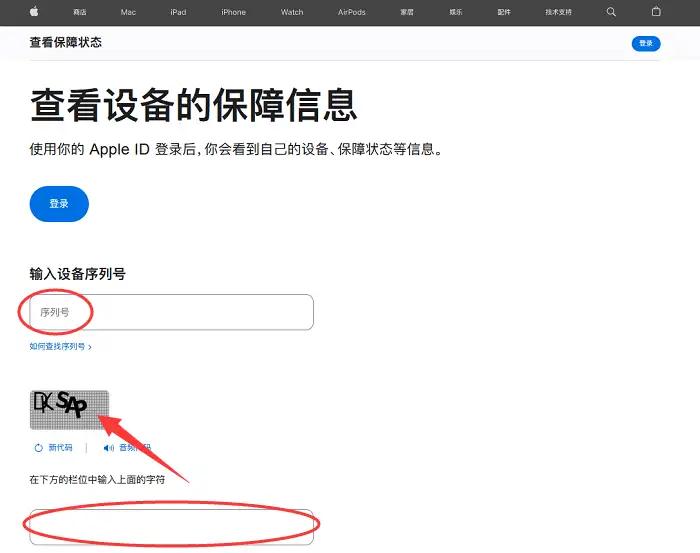
Task: Focus the captcha character input field
Action: (x=171, y=527)
